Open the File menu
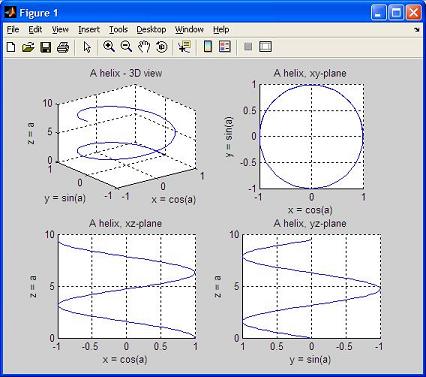The image size is (426, 377). pyautogui.click(x=13, y=30)
